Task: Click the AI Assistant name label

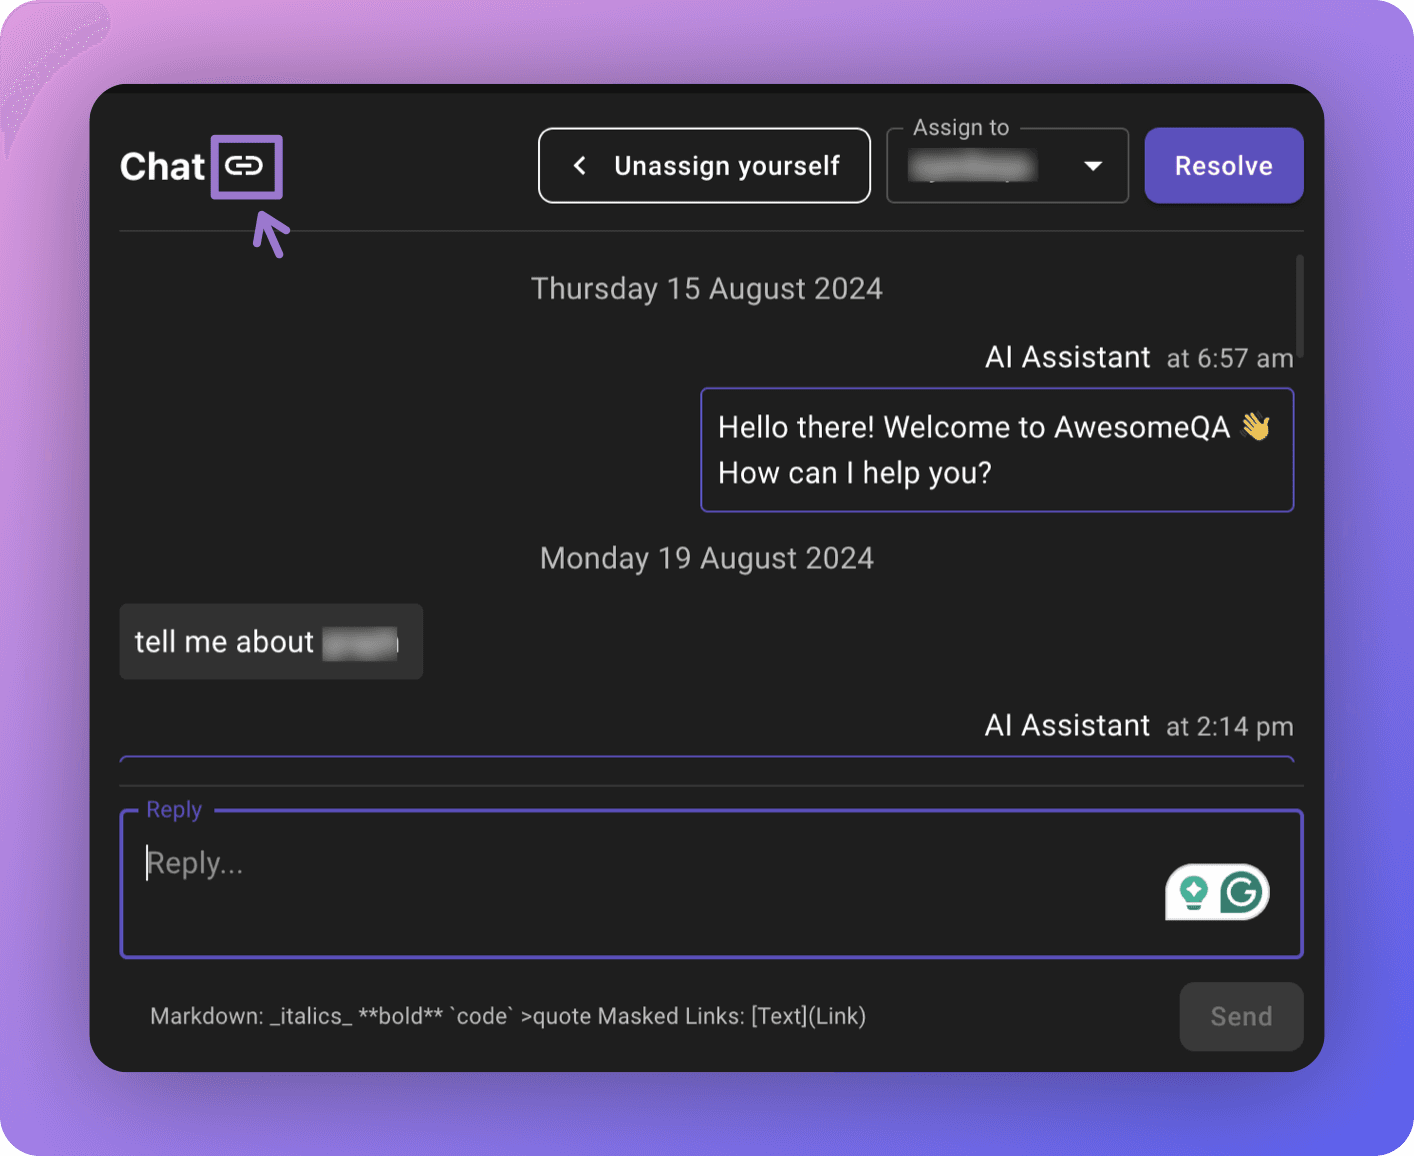Action: (1067, 357)
